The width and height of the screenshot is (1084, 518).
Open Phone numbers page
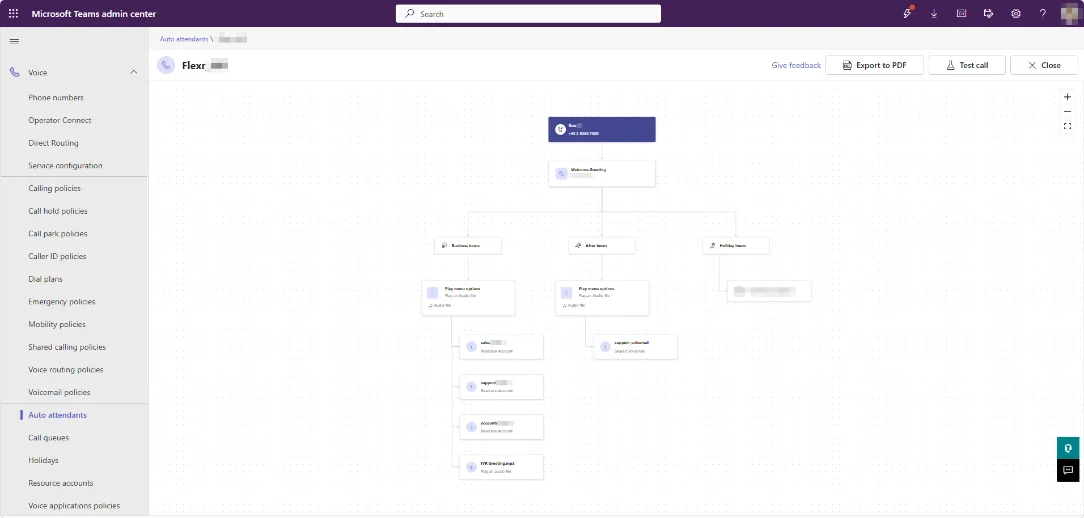tap(56, 98)
